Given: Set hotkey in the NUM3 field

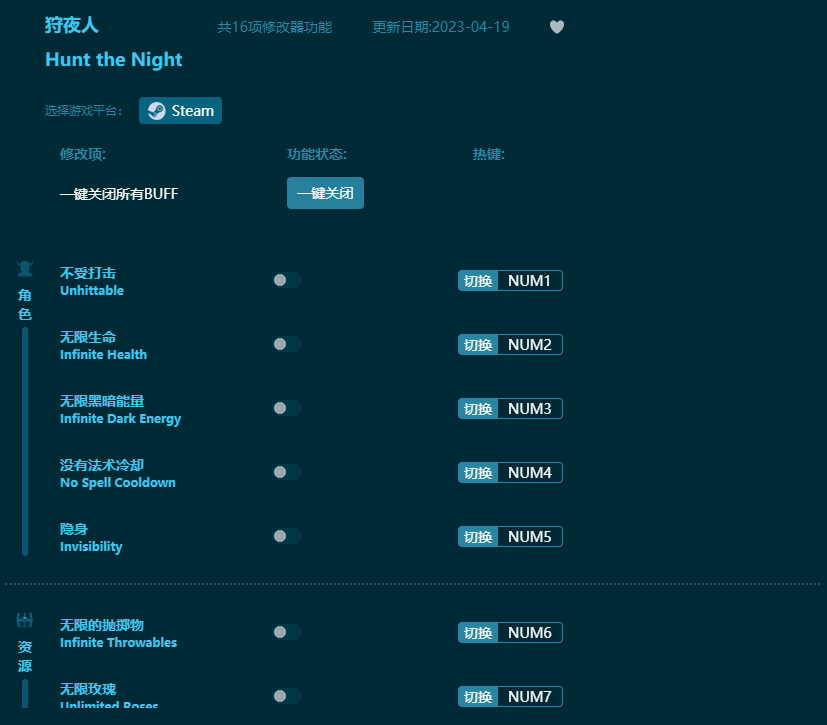Looking at the screenshot, I should coord(529,409).
